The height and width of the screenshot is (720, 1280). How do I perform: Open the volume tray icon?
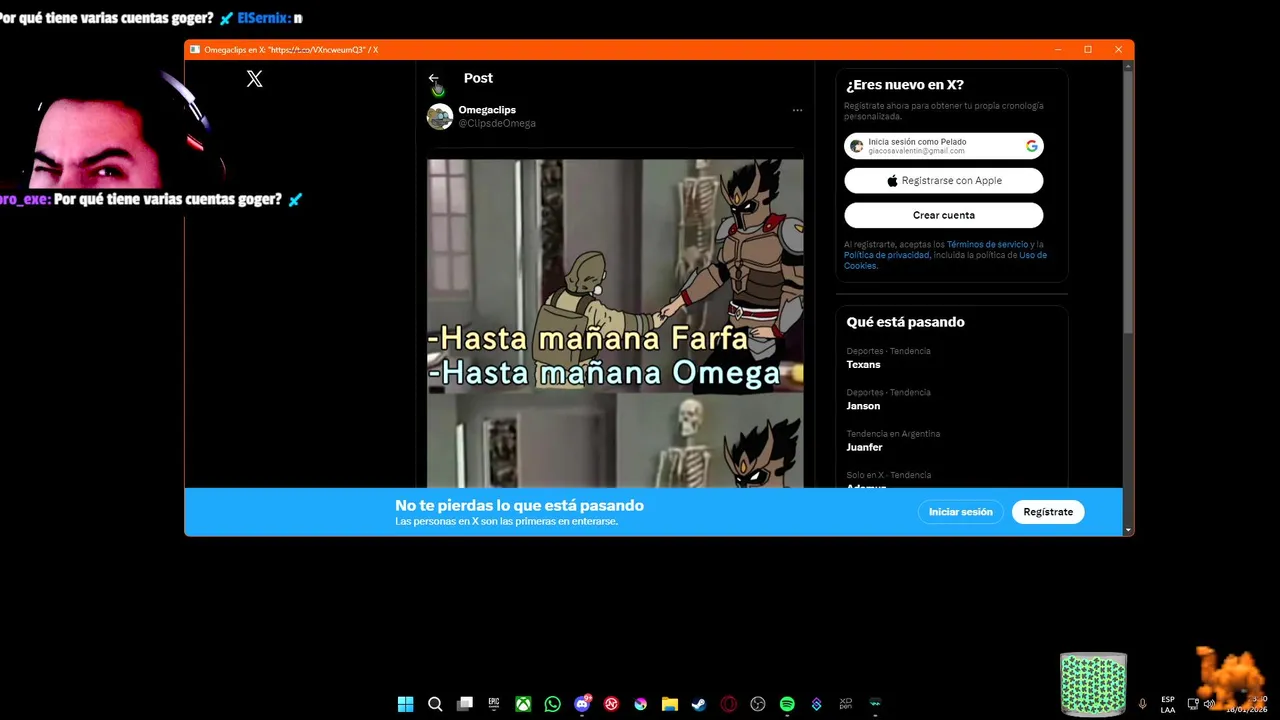point(1209,704)
